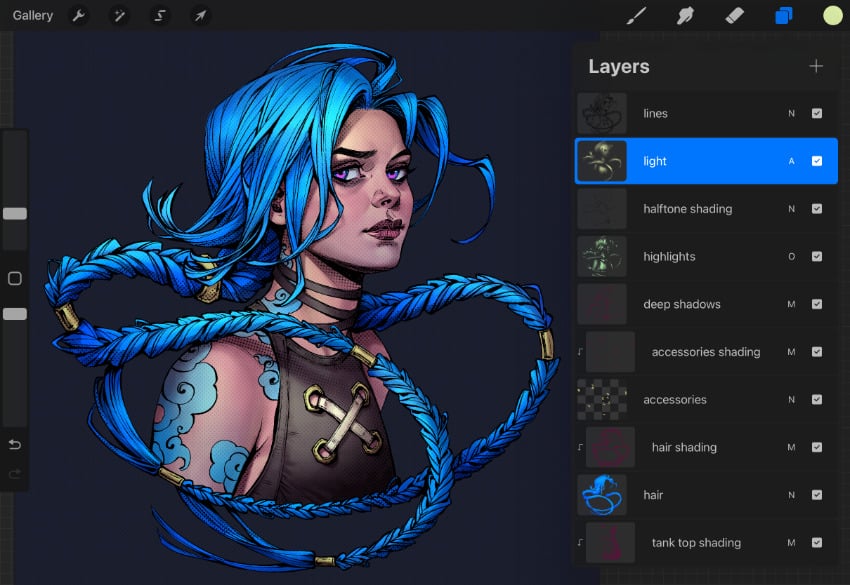Image resolution: width=850 pixels, height=585 pixels.
Task: Open blend mode M of hair shading
Action: 791,447
